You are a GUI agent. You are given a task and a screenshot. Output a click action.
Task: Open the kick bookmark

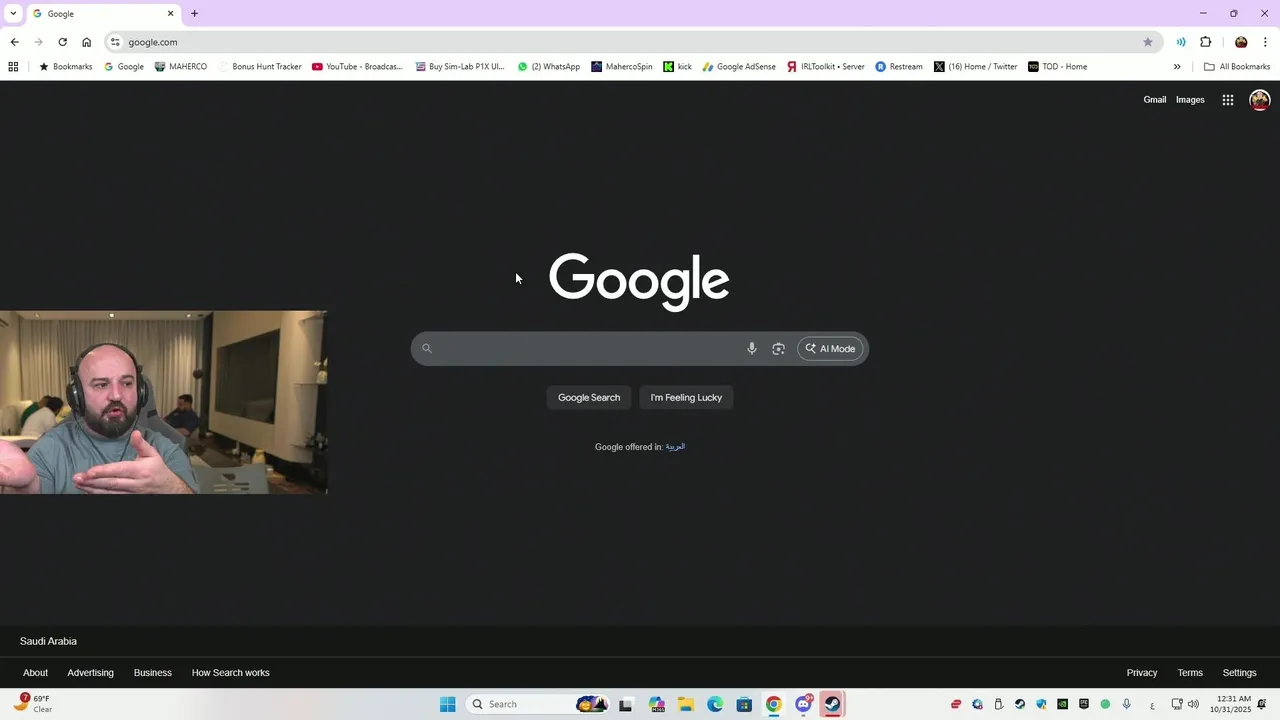pyautogui.click(x=677, y=67)
